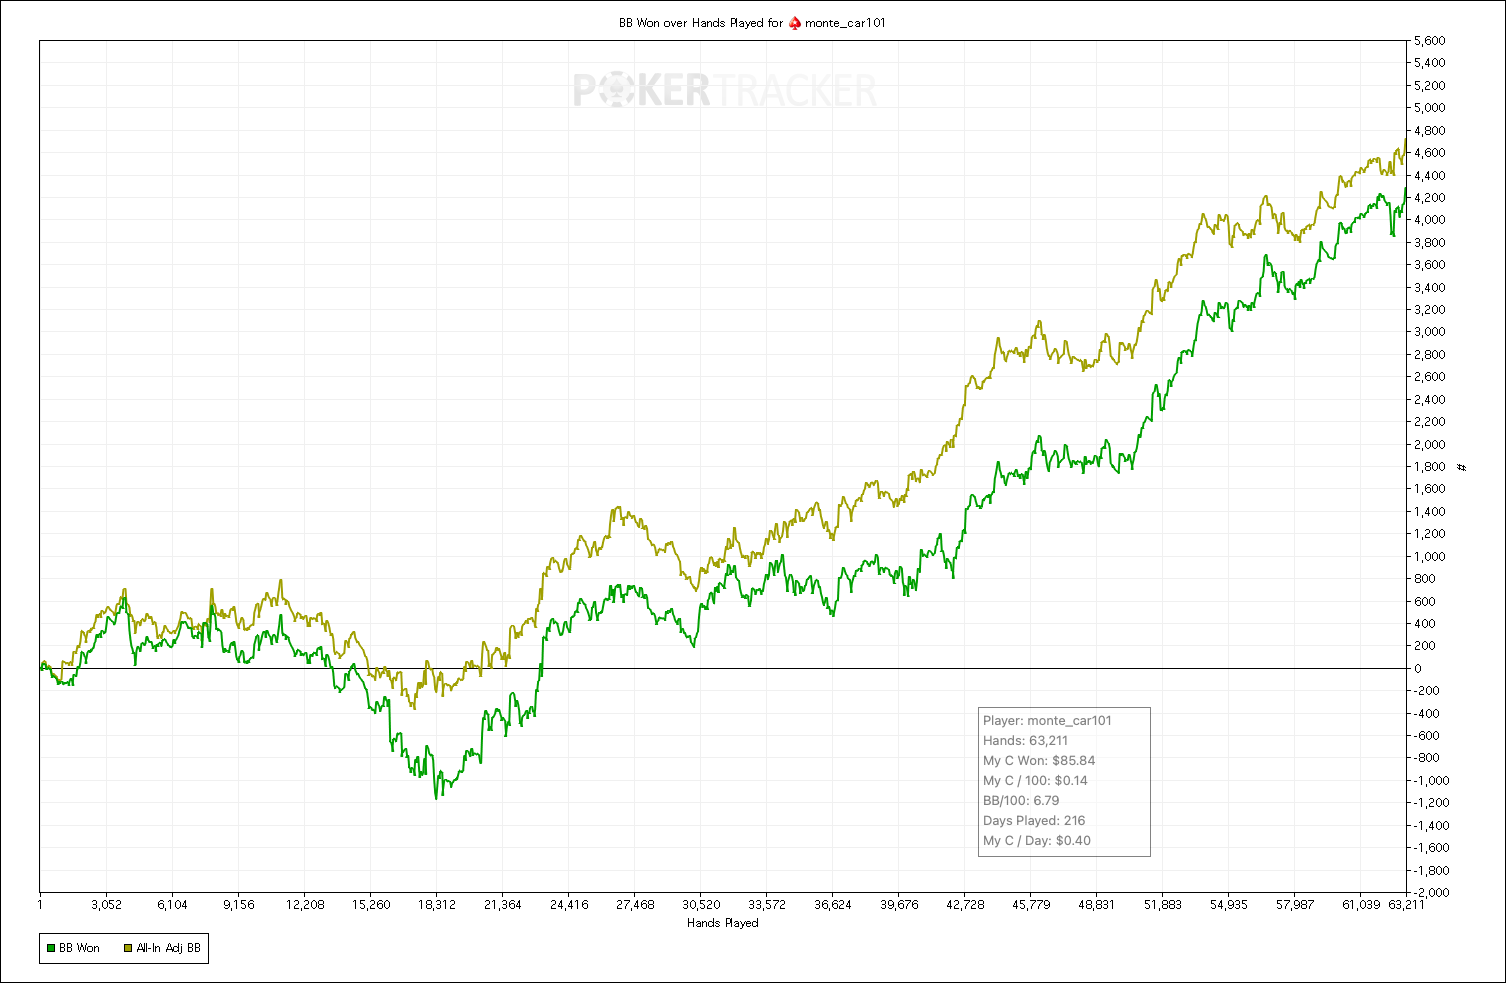The image size is (1506, 983).
Task: Click the '5,600' y-axis tick label
Action: coord(1430,41)
